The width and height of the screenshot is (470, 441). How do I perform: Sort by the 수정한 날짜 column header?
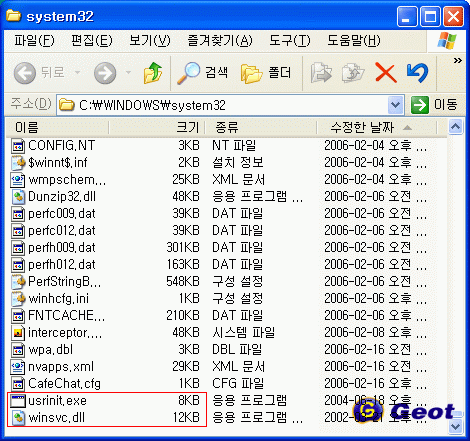pos(376,127)
